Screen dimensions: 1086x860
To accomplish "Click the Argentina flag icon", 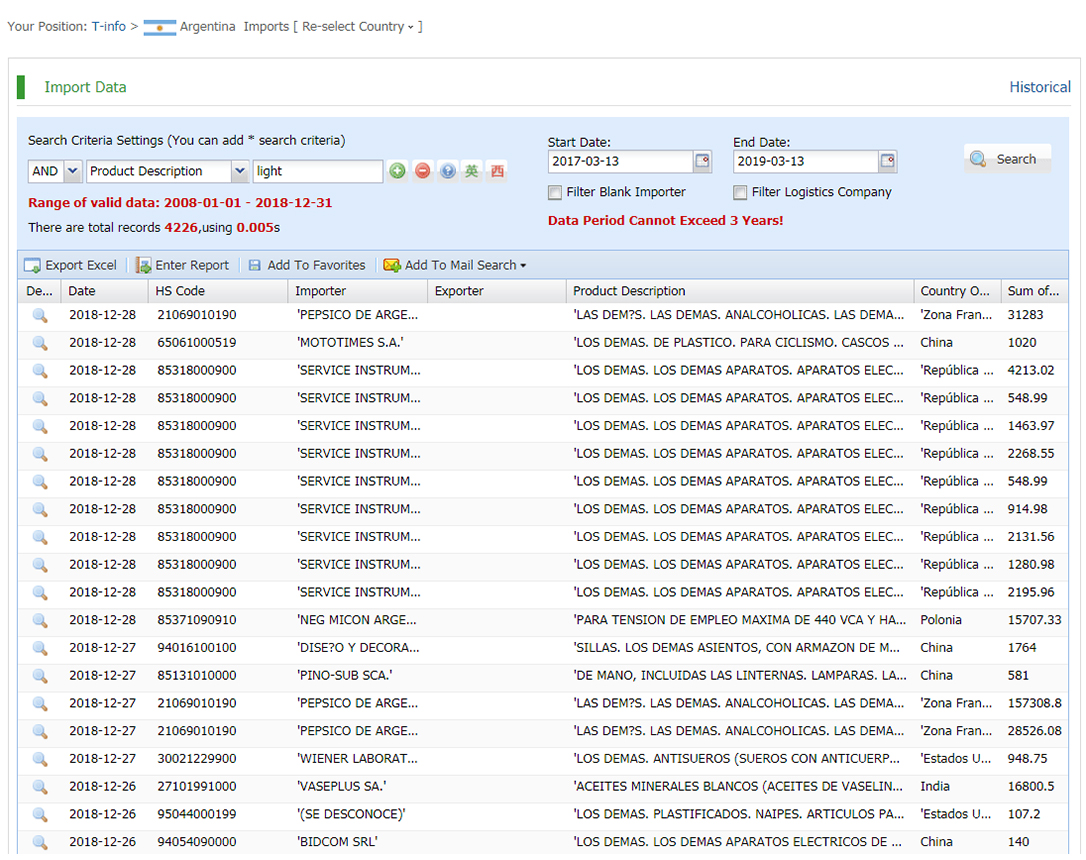I will click(x=159, y=27).
